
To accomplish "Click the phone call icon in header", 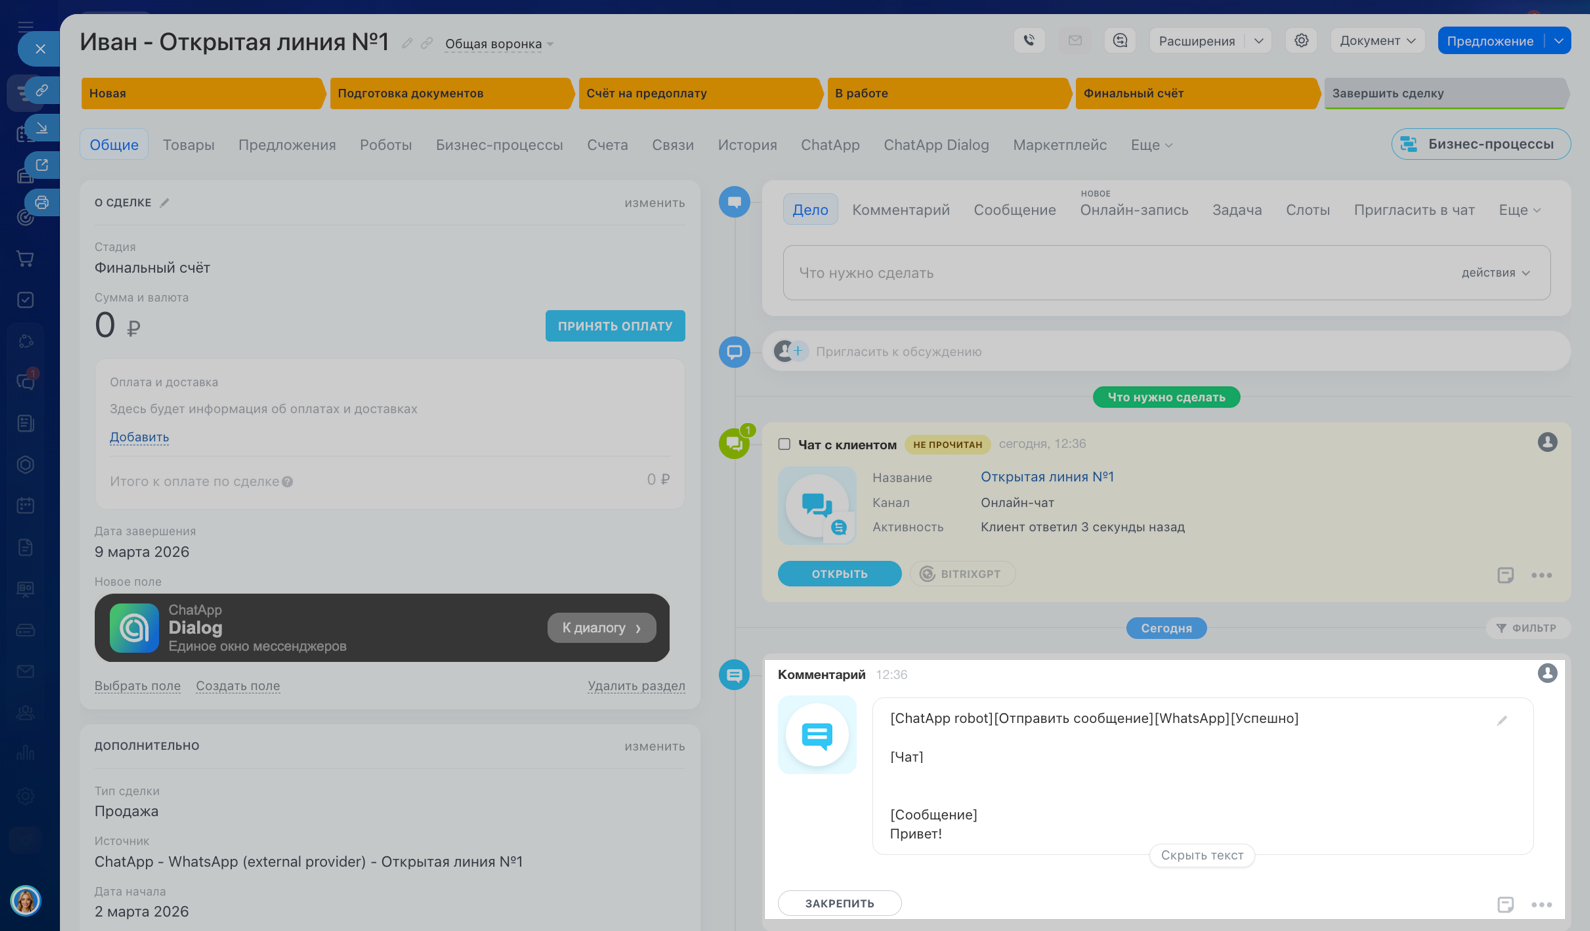I will click(1029, 41).
